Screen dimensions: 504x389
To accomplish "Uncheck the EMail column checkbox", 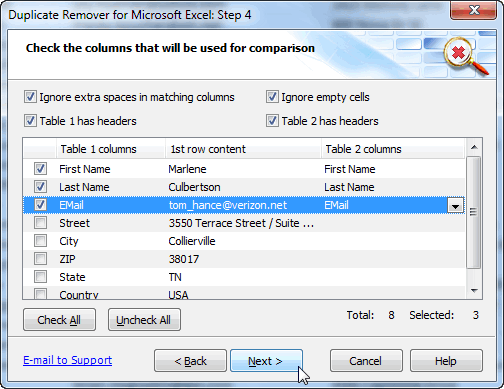I will 40,205.
